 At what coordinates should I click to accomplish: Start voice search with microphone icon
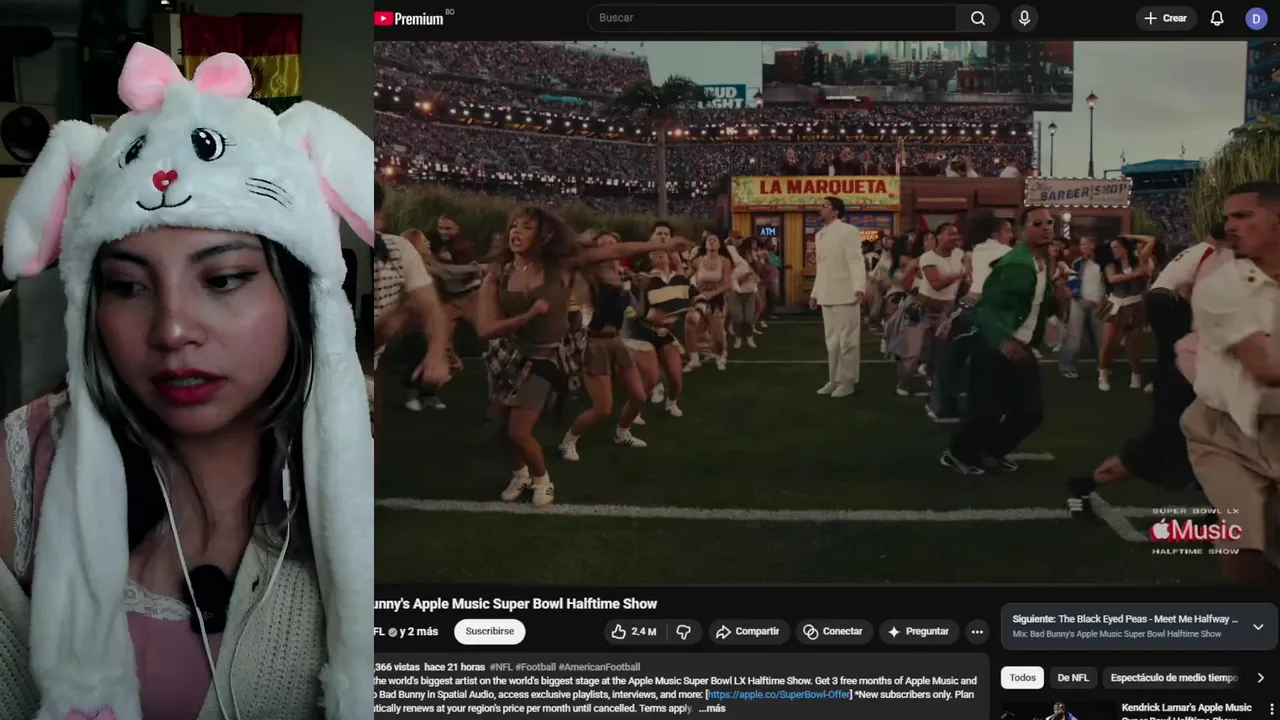pos(1024,18)
